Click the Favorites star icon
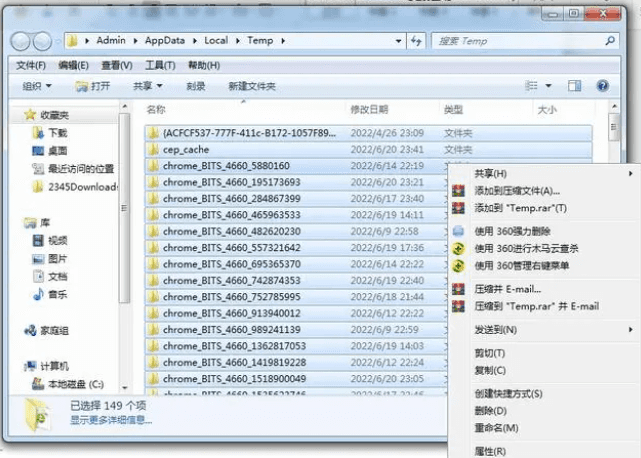 30,115
